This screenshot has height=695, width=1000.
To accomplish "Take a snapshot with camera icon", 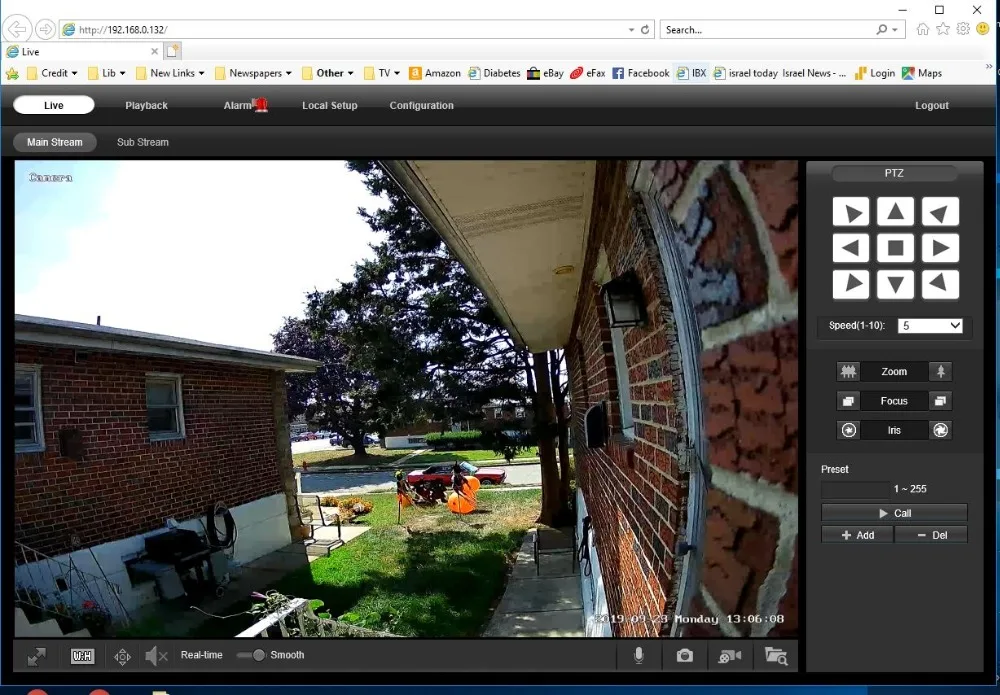I will click(x=684, y=655).
